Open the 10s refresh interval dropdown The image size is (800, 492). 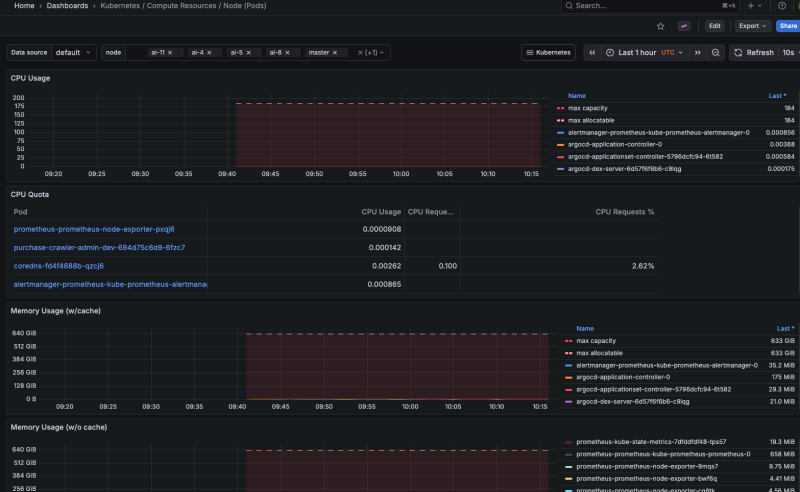coord(789,52)
